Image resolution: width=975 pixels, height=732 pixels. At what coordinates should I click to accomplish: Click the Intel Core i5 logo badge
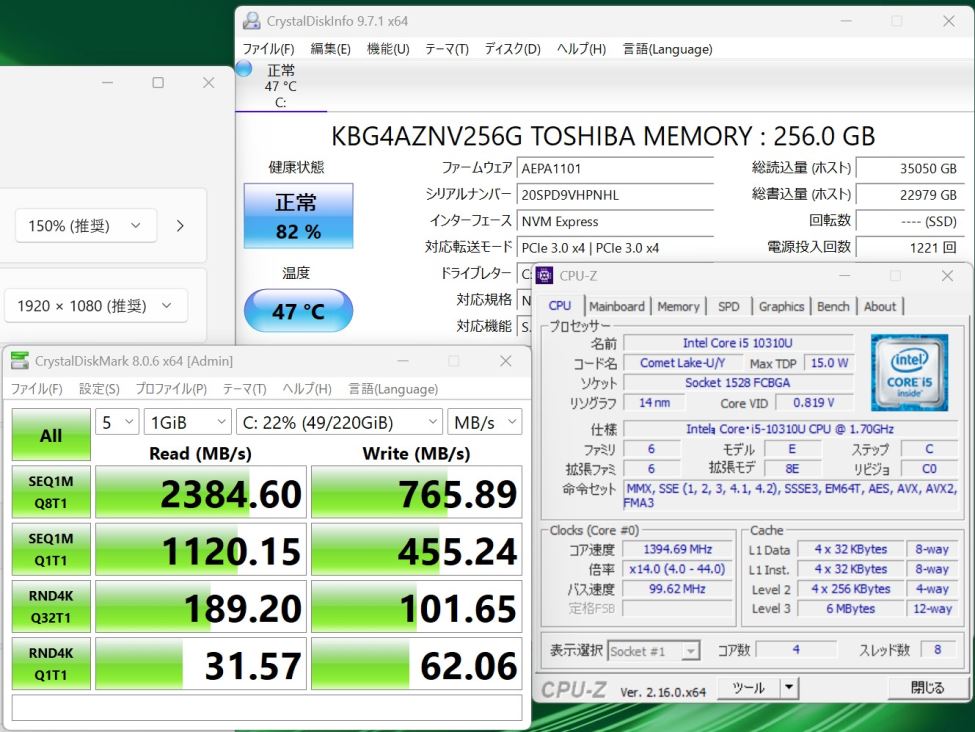click(908, 371)
